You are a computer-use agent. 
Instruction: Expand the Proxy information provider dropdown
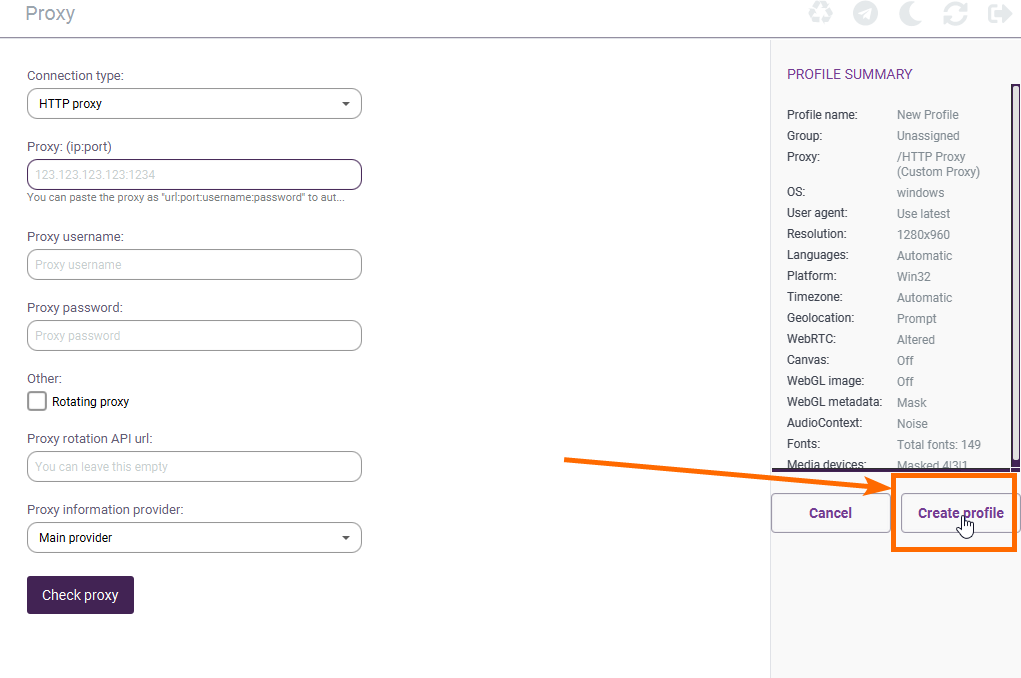pos(194,538)
